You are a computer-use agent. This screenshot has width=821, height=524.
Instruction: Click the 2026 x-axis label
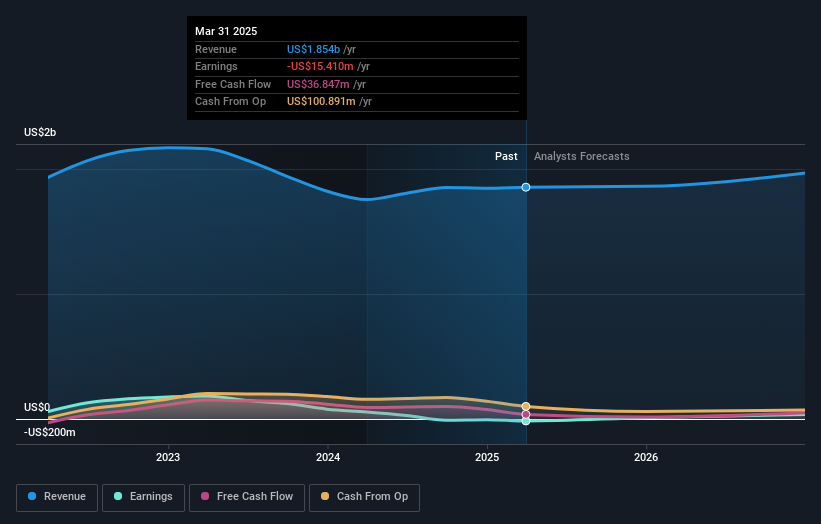pyautogui.click(x=646, y=457)
